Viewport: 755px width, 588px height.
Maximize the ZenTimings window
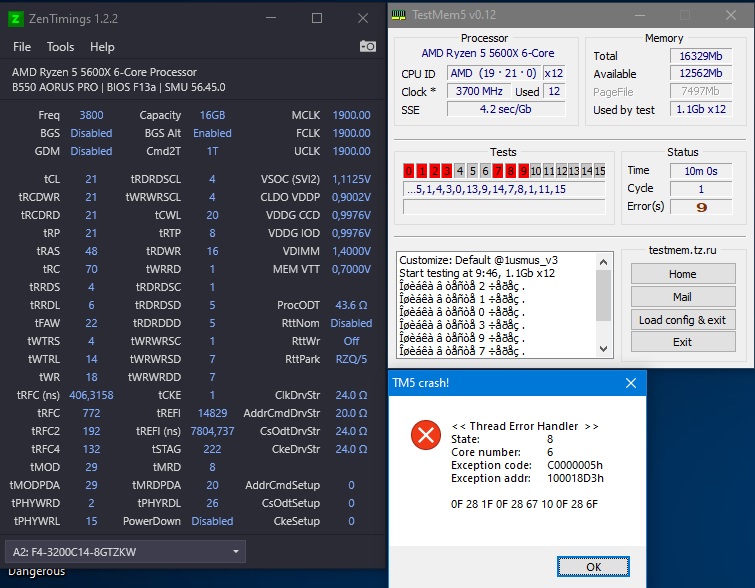coord(317,18)
